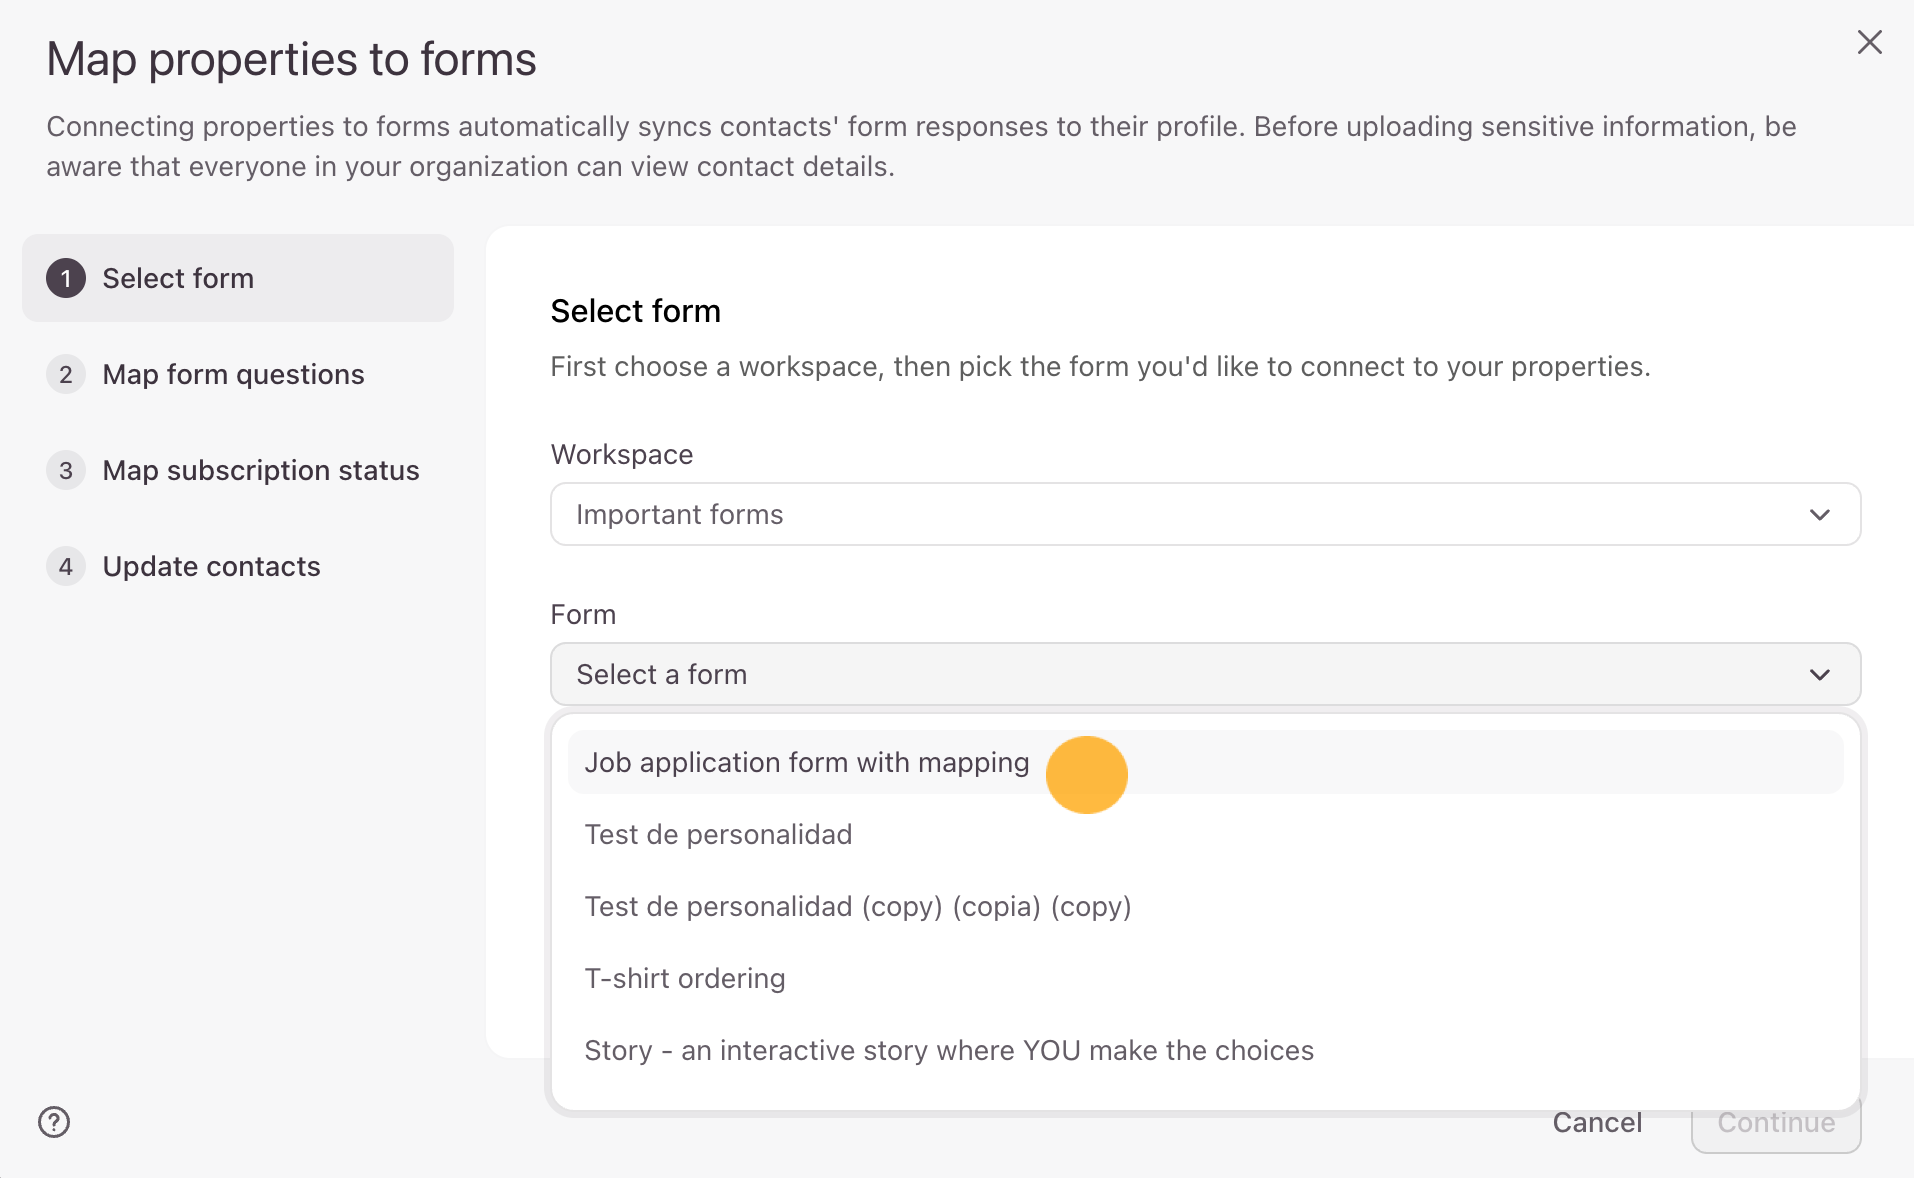Choose Job application form with mapping

pos(806,763)
